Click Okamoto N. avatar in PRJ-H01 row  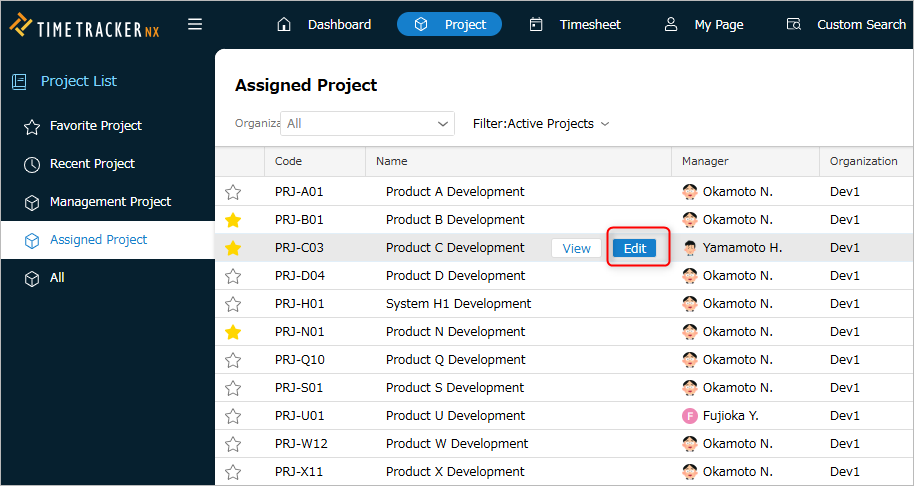pyautogui.click(x=690, y=304)
